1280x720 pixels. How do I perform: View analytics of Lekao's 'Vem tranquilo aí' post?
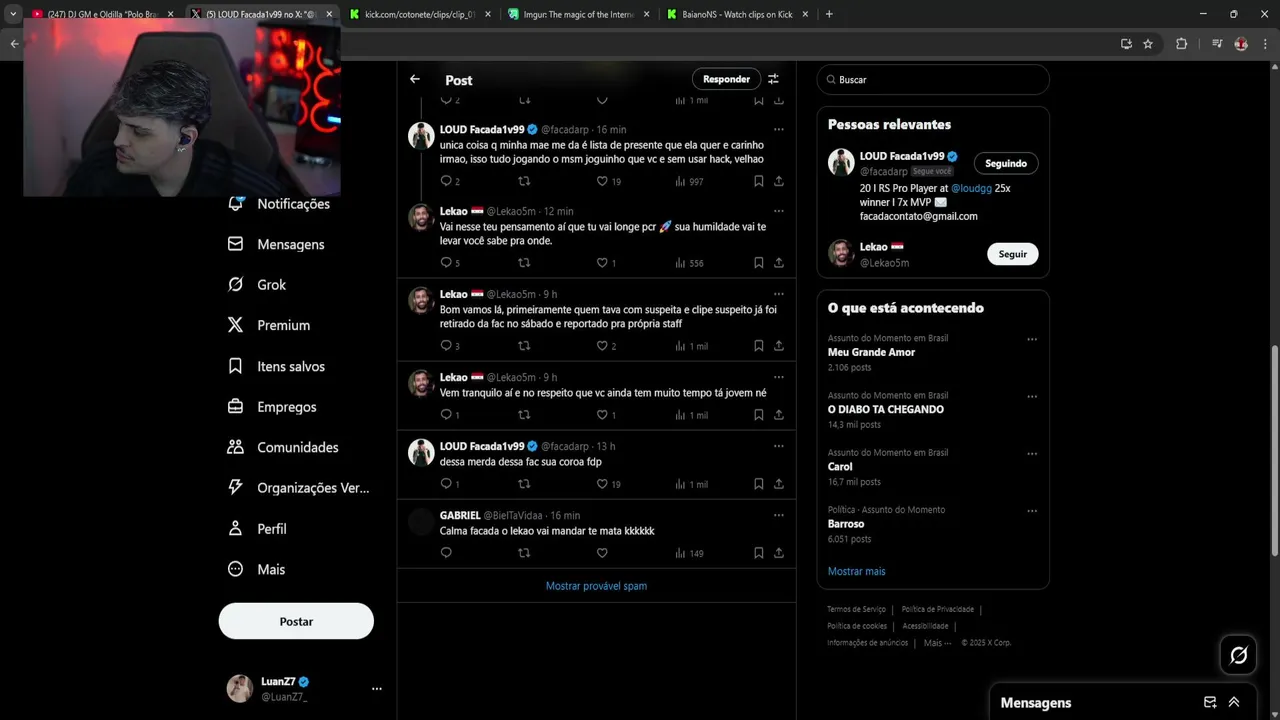tap(691, 415)
